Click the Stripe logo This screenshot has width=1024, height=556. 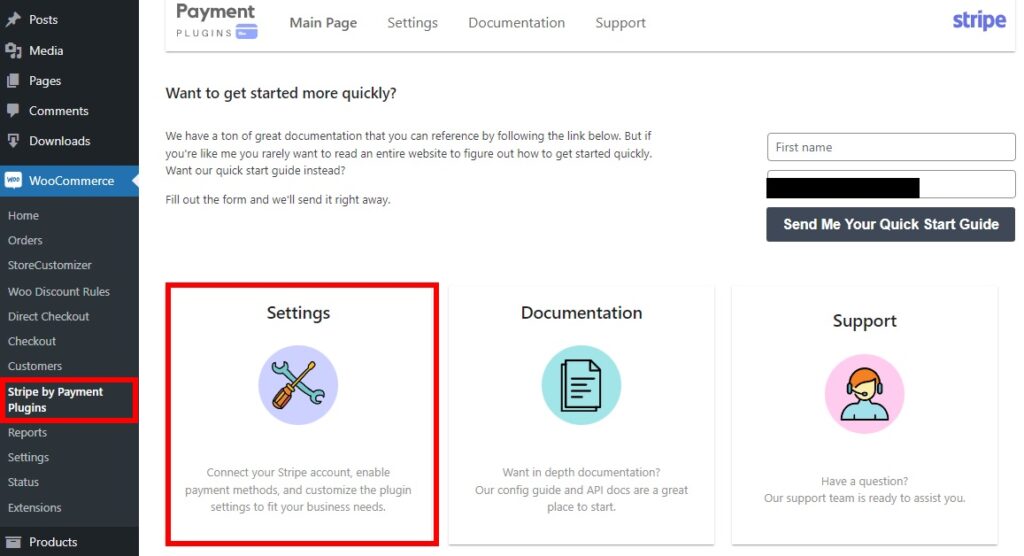pyautogui.click(x=979, y=21)
